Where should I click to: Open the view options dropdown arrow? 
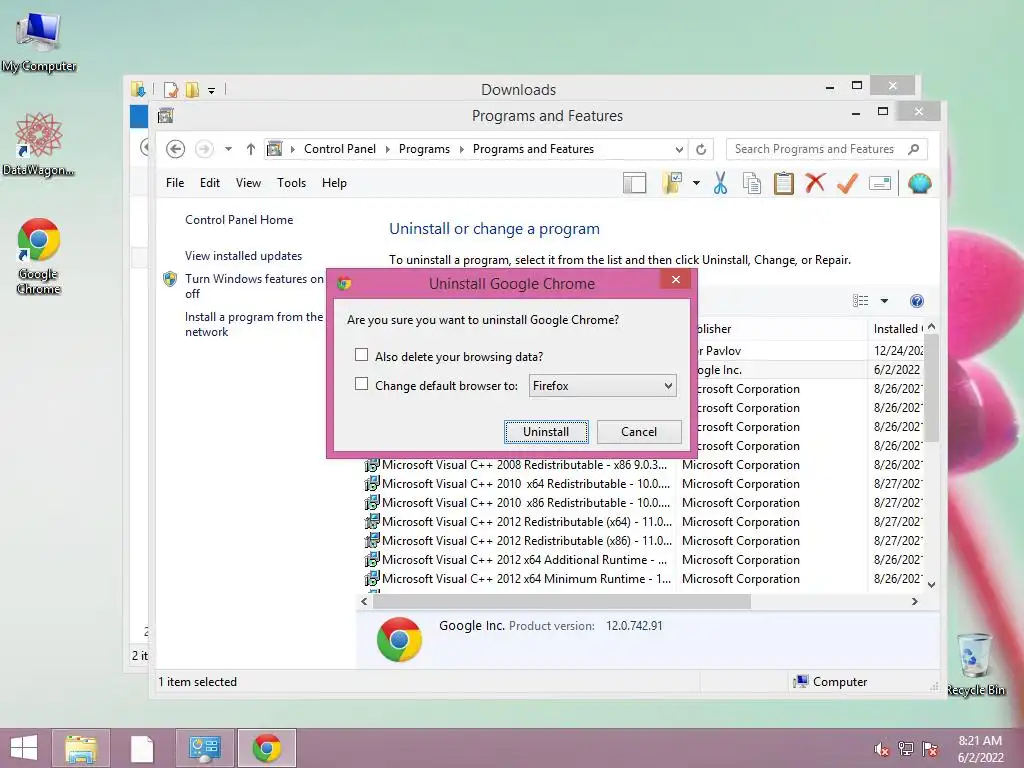[884, 301]
